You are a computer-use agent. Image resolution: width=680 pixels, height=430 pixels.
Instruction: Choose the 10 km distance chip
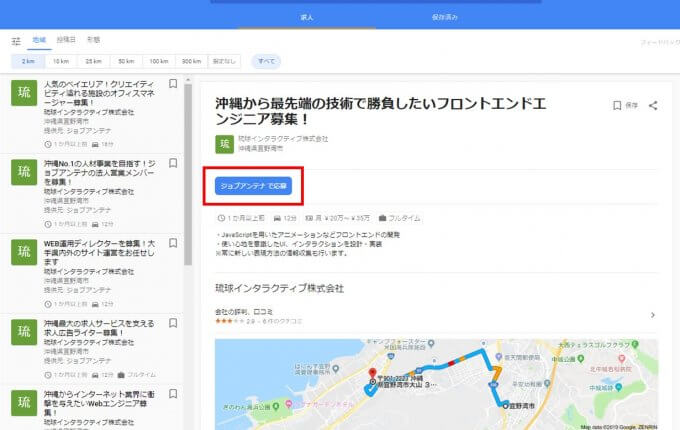click(x=61, y=61)
